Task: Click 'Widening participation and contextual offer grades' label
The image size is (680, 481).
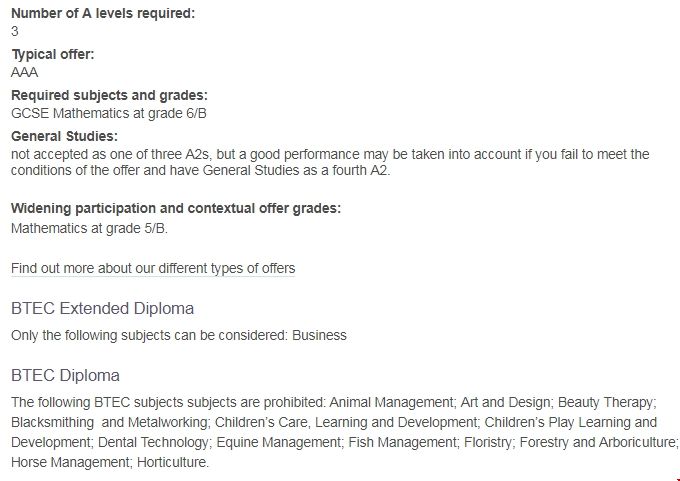Action: (175, 208)
